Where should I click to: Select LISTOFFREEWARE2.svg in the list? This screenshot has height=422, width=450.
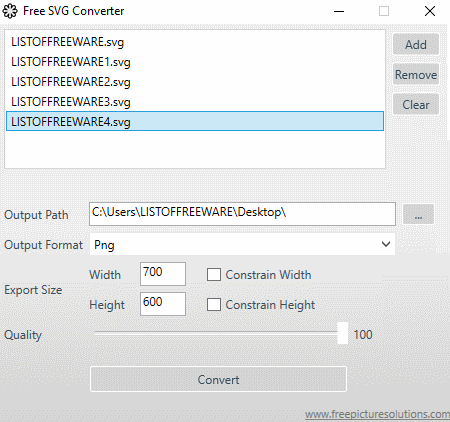click(195, 82)
